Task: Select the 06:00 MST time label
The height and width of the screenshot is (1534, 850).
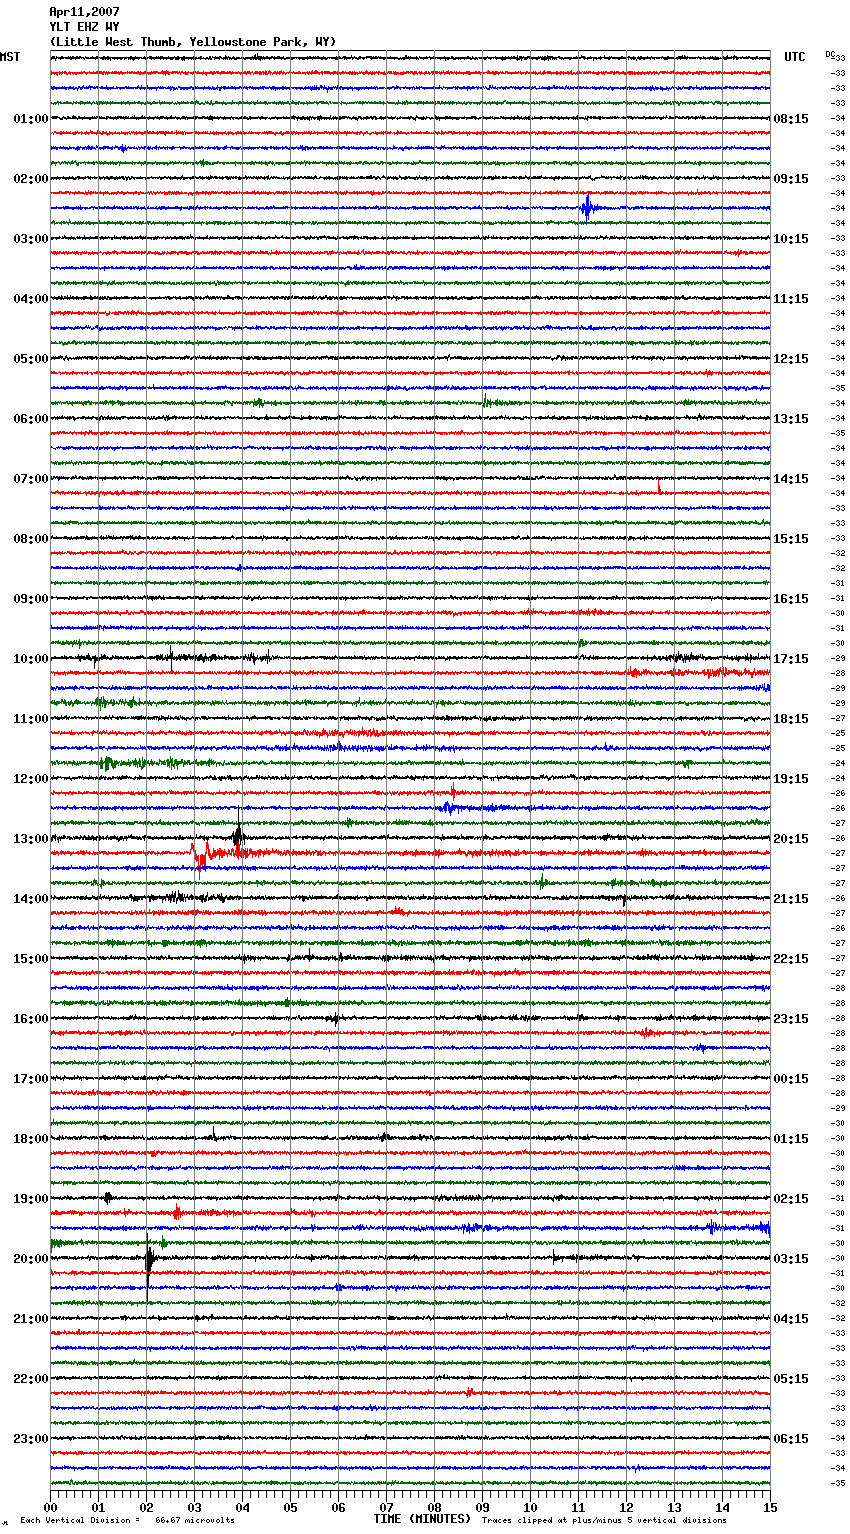Action: tap(30, 419)
